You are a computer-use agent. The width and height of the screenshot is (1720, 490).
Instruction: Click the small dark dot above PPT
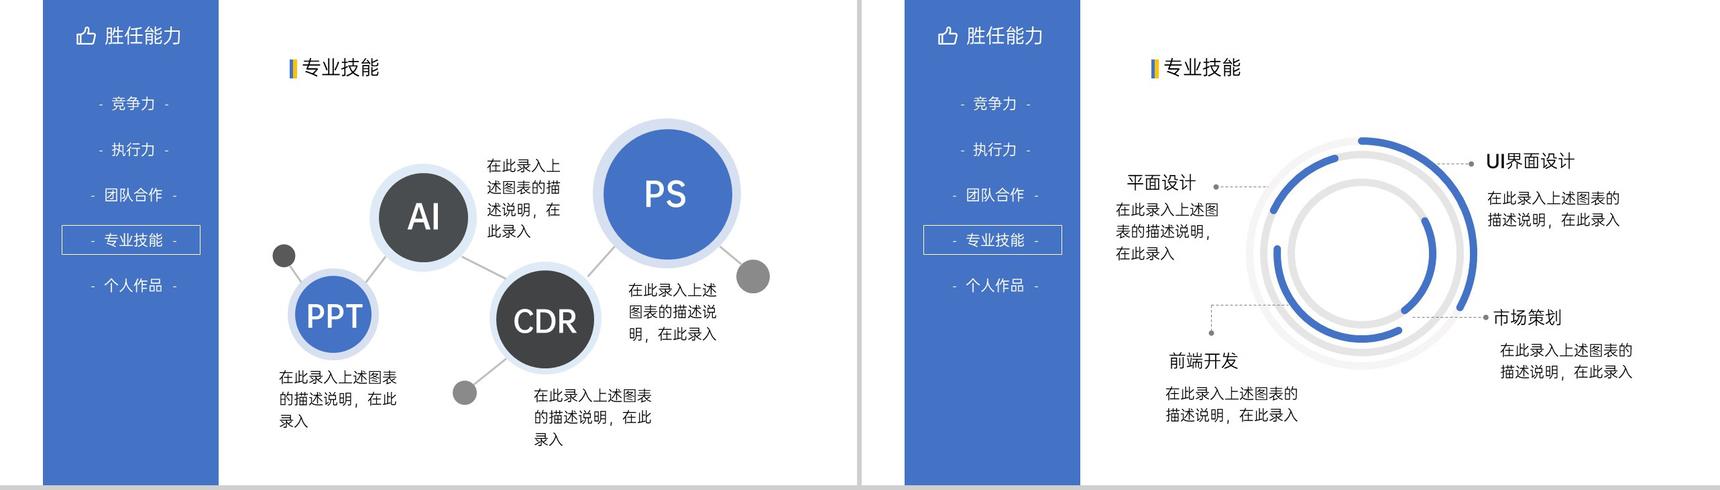[x=284, y=256]
